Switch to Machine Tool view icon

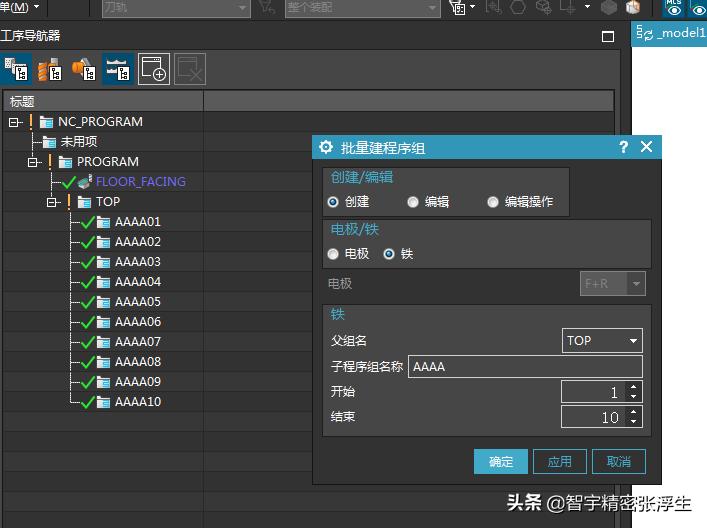pyautogui.click(x=50, y=69)
